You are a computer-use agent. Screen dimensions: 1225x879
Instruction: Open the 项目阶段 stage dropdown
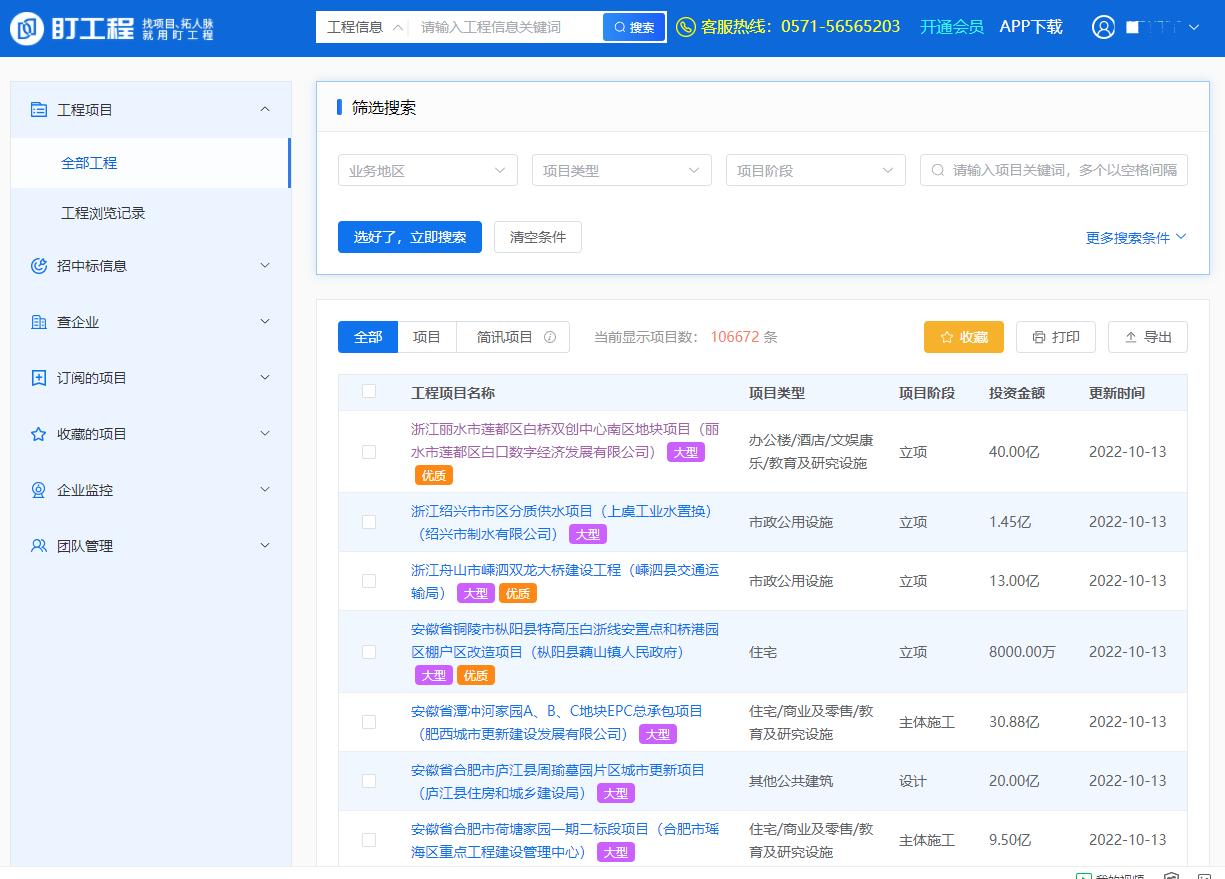815,170
